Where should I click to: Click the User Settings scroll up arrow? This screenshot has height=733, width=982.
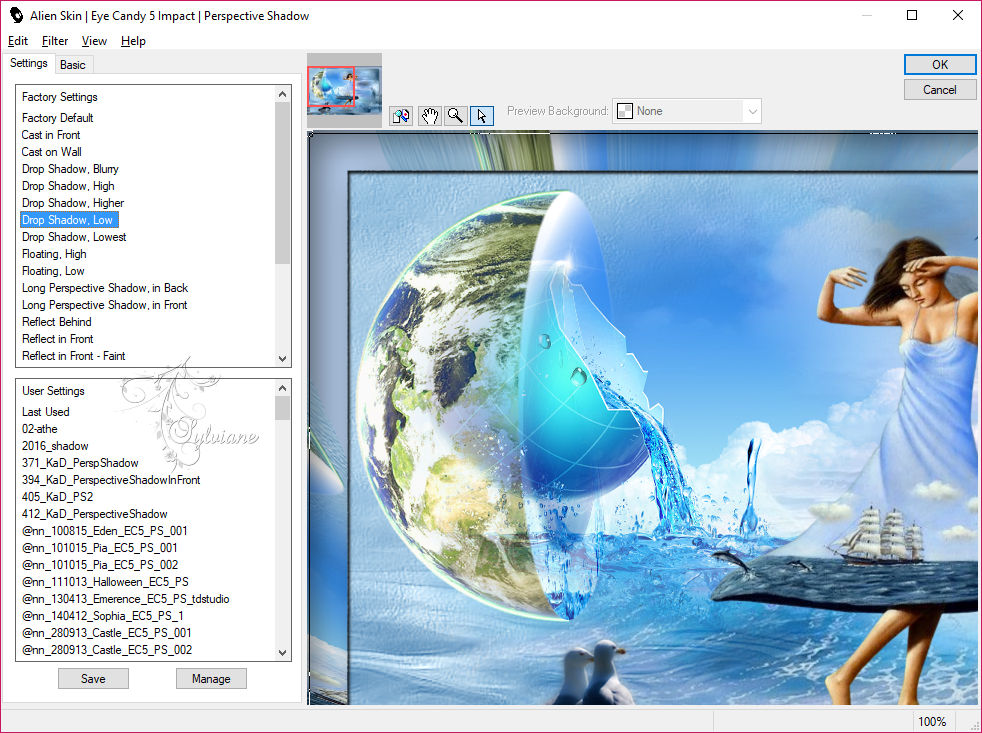click(282, 388)
